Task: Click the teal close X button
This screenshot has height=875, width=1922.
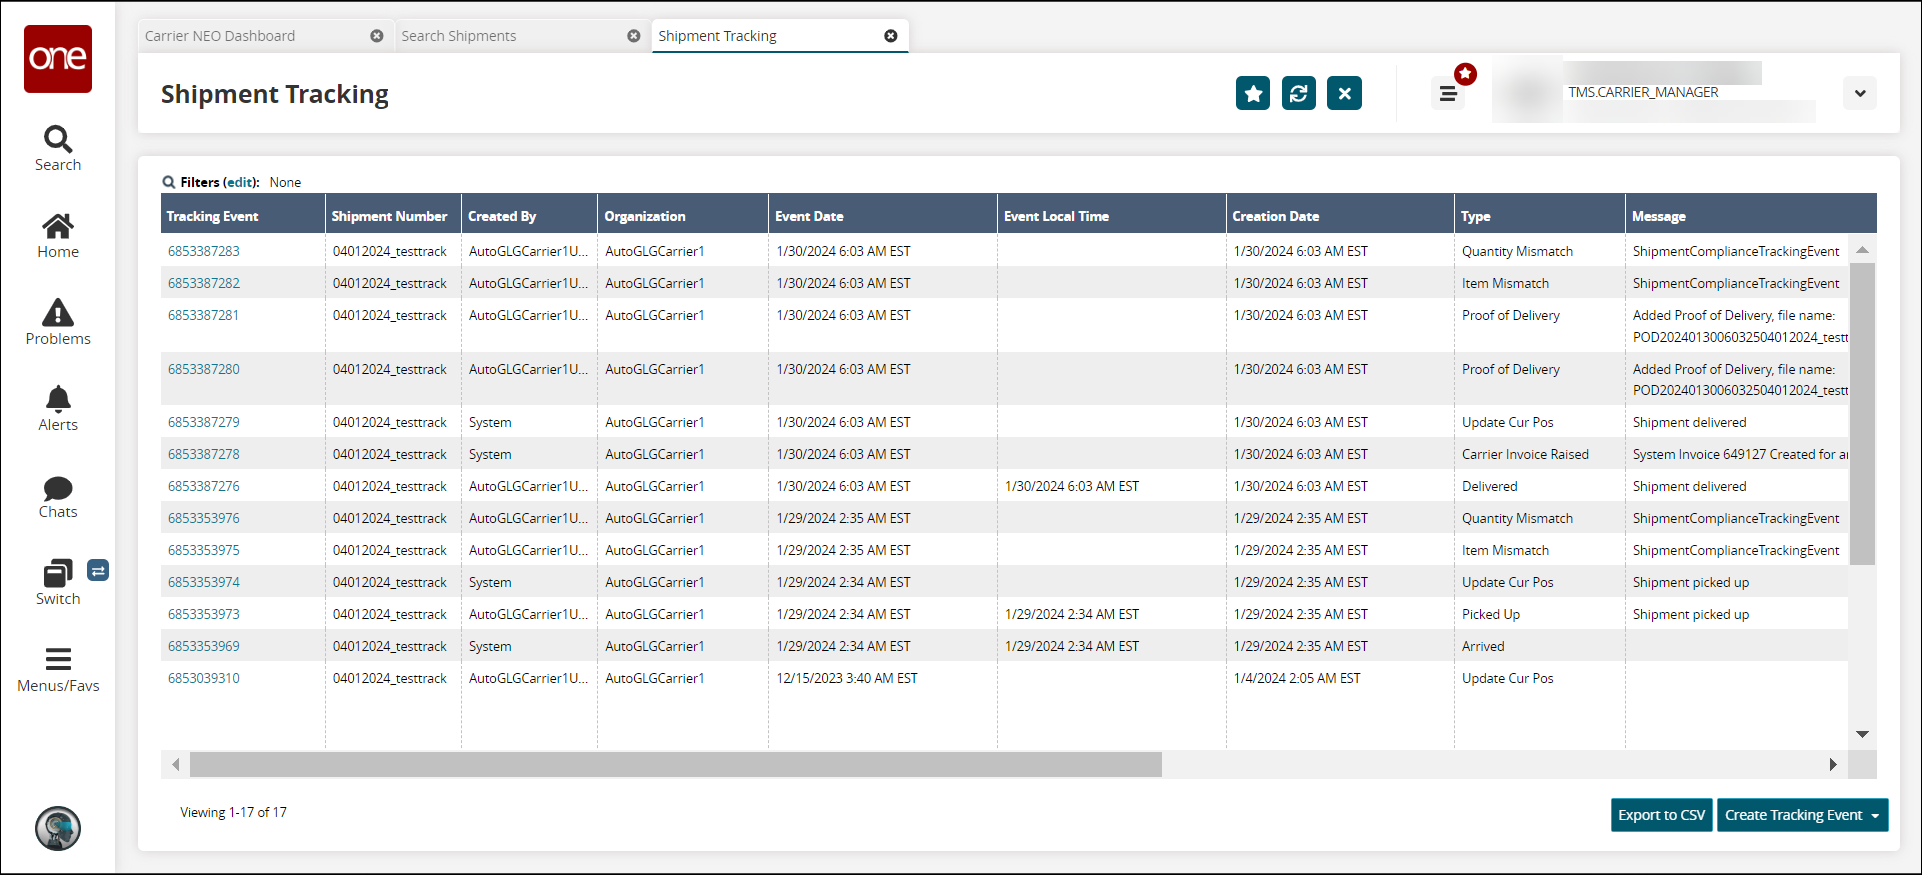Action: coord(1345,93)
